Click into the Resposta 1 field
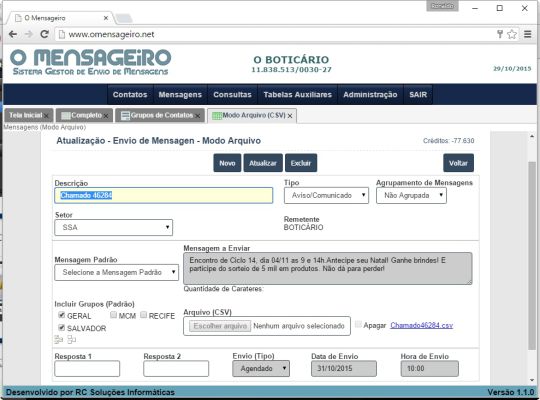 87,369
